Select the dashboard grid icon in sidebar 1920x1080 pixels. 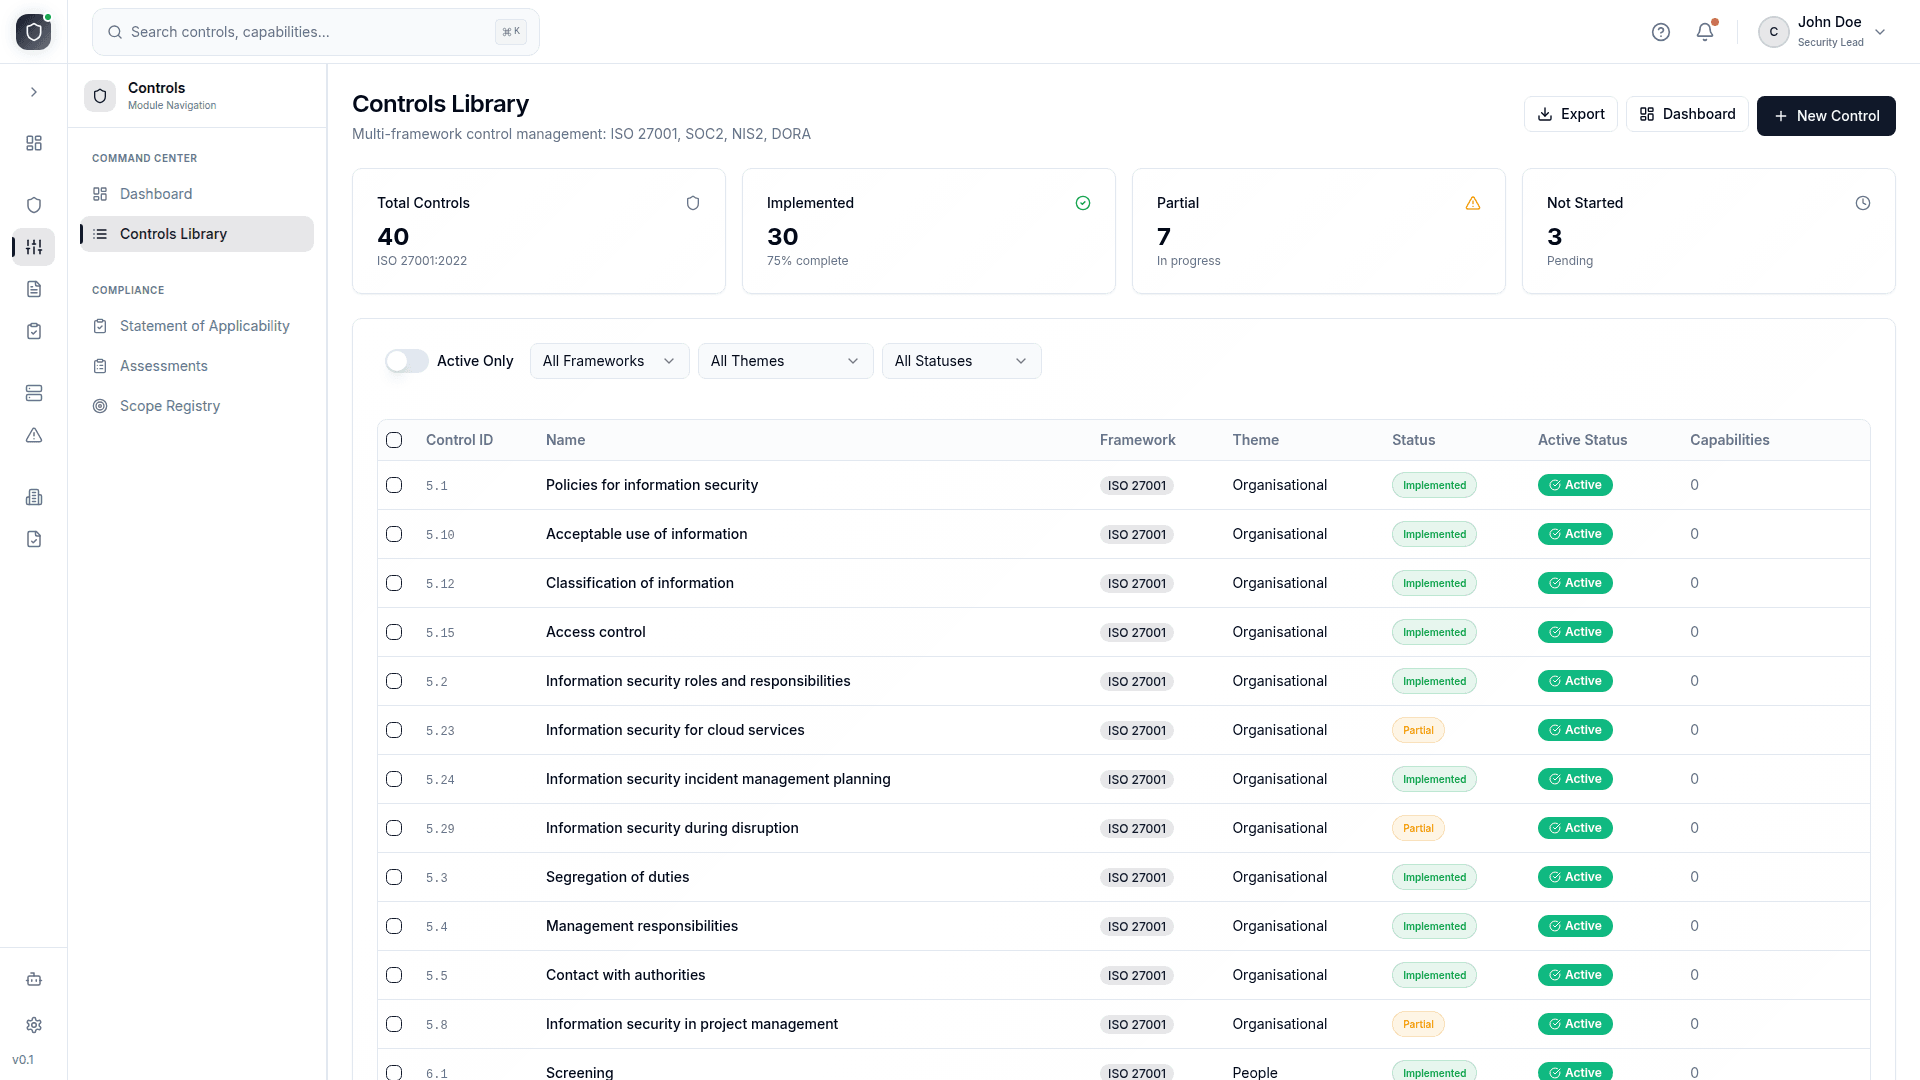pyautogui.click(x=33, y=143)
